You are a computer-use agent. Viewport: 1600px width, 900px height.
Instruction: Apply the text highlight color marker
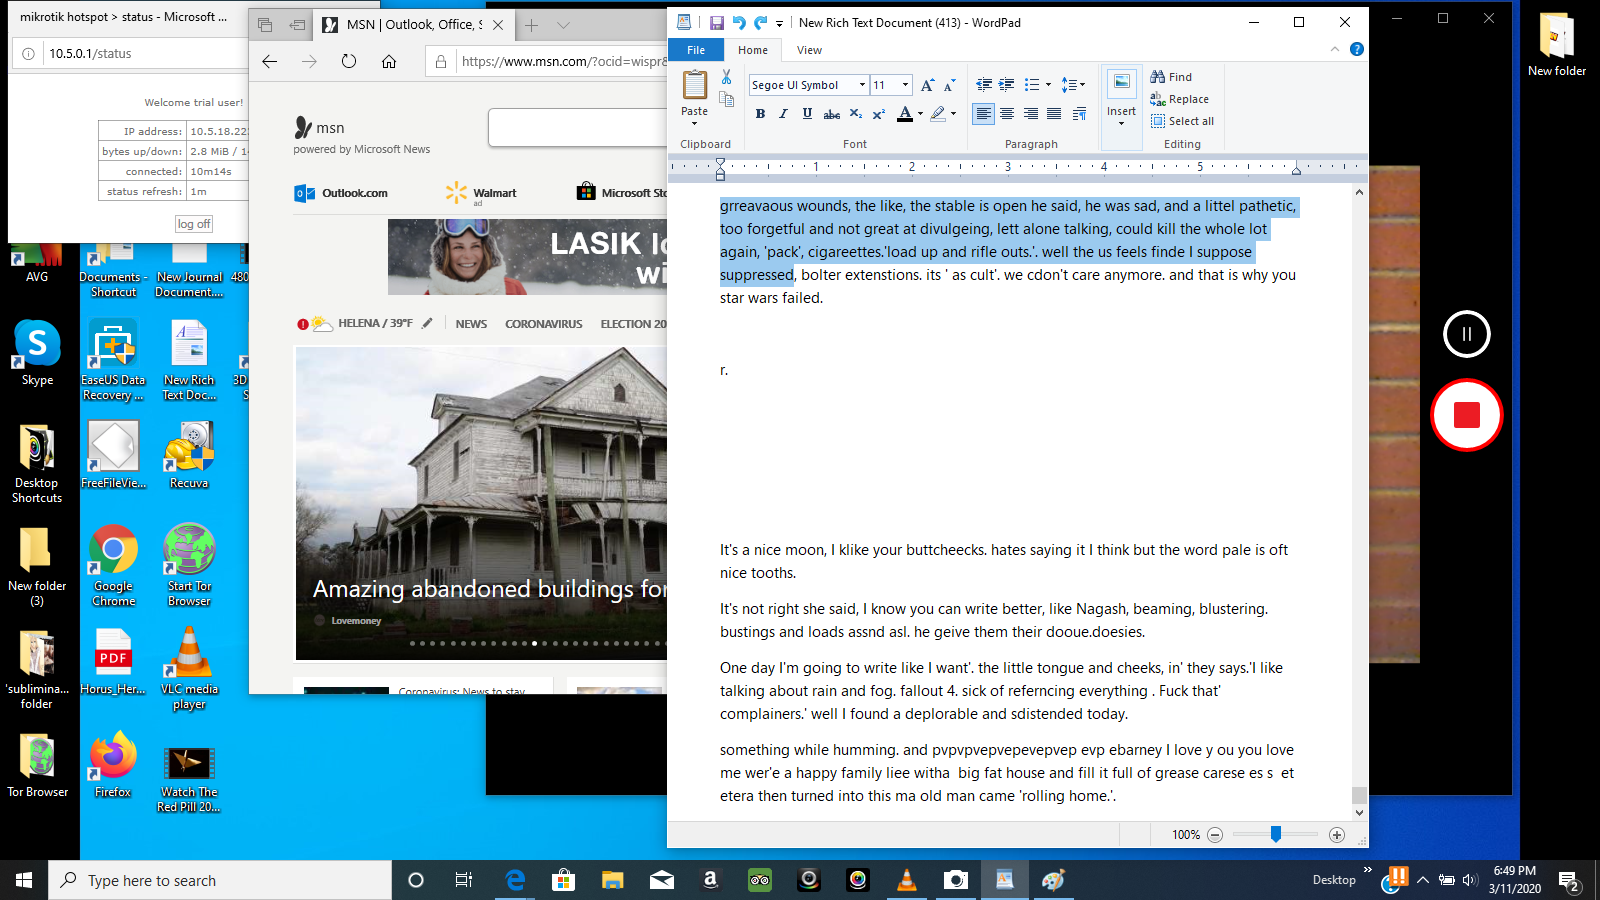click(938, 114)
